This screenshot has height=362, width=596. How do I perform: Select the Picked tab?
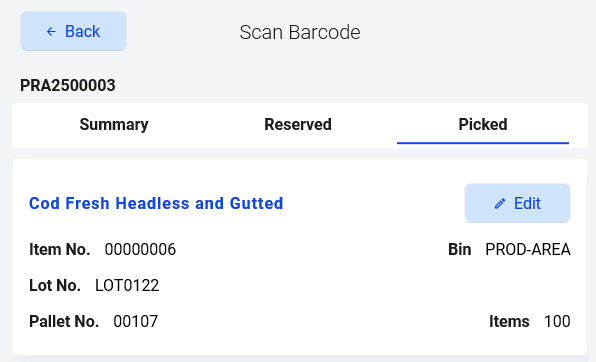483,125
